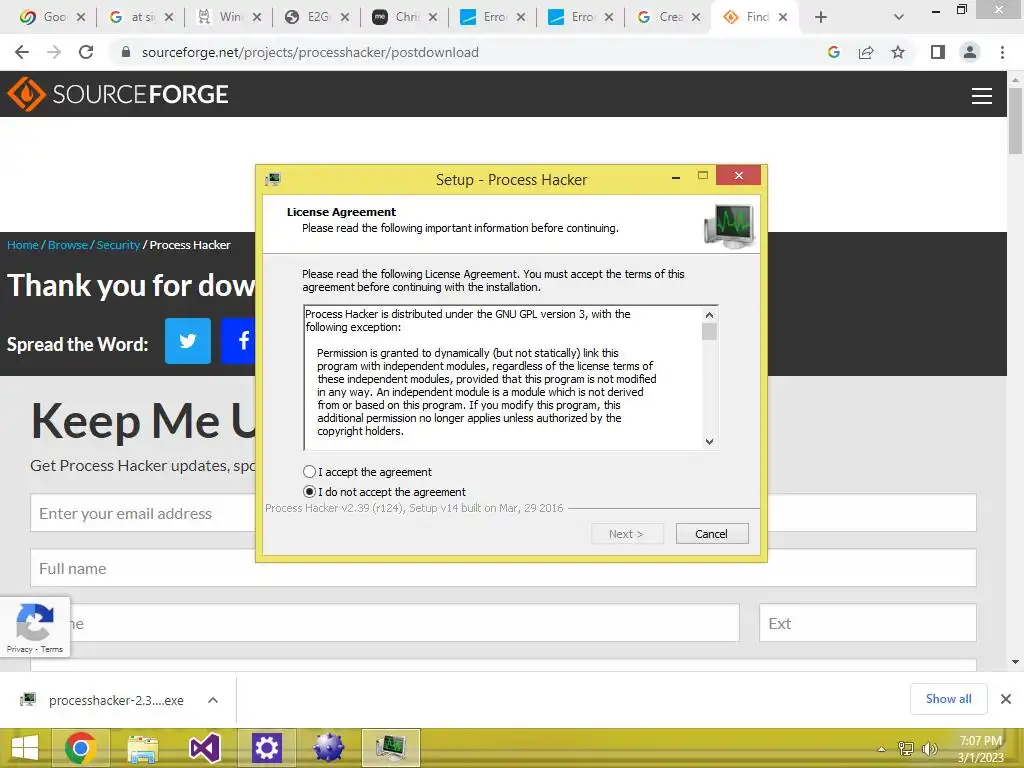Viewport: 1024px width, 768px height.
Task: Select 'I do not accept the agreement' option
Action: pos(310,492)
